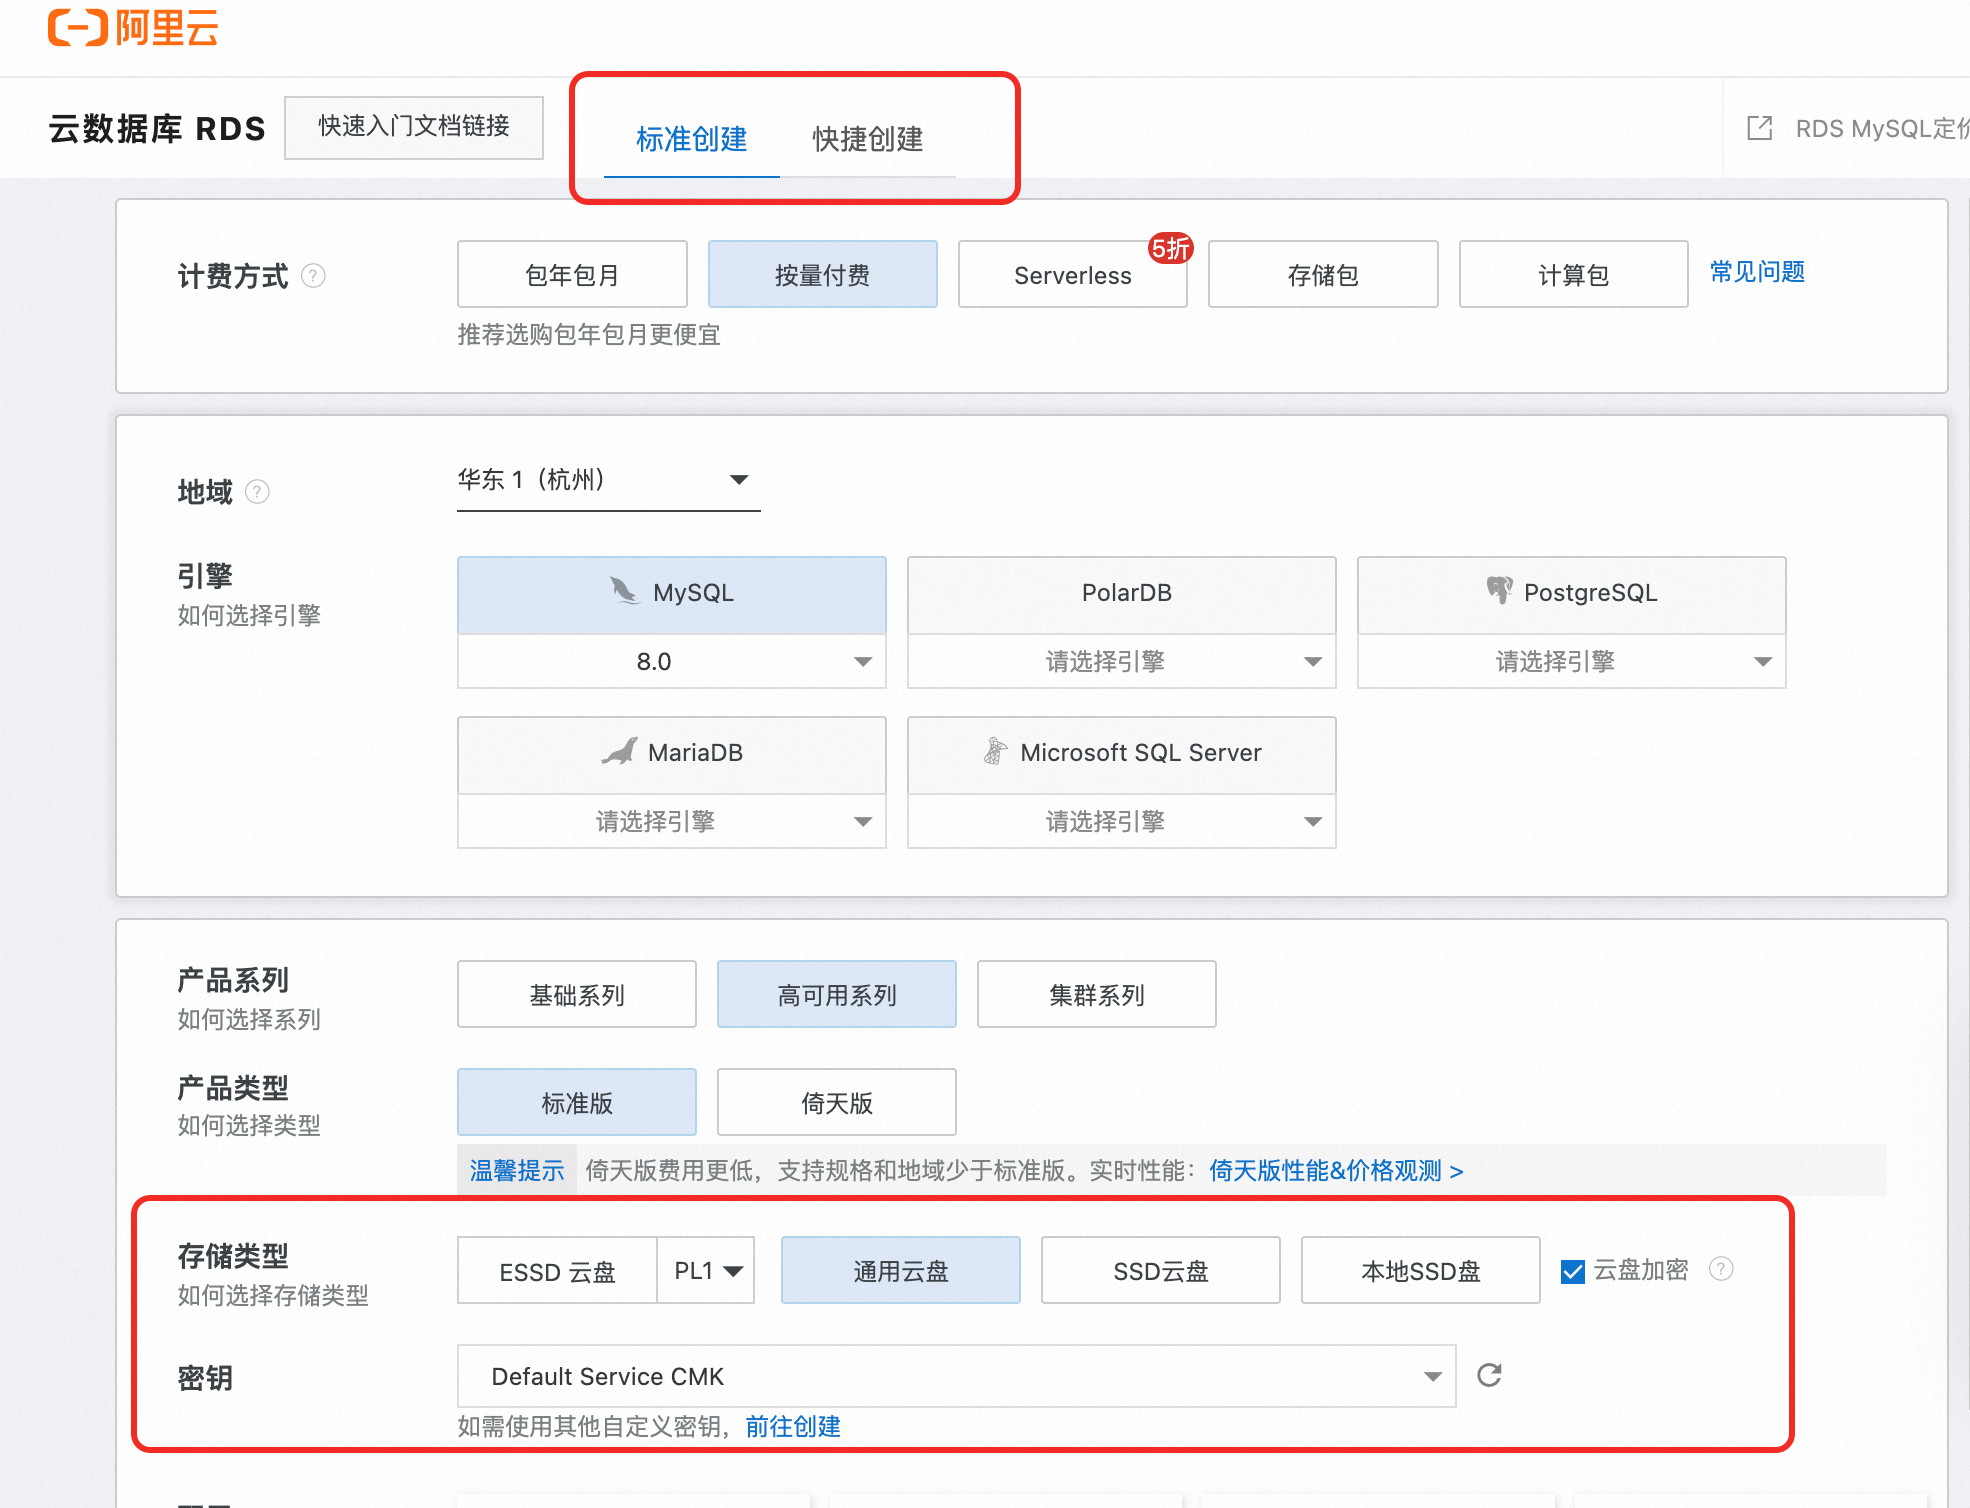
Task: Select 集群系列 product series
Action: [x=1097, y=994]
